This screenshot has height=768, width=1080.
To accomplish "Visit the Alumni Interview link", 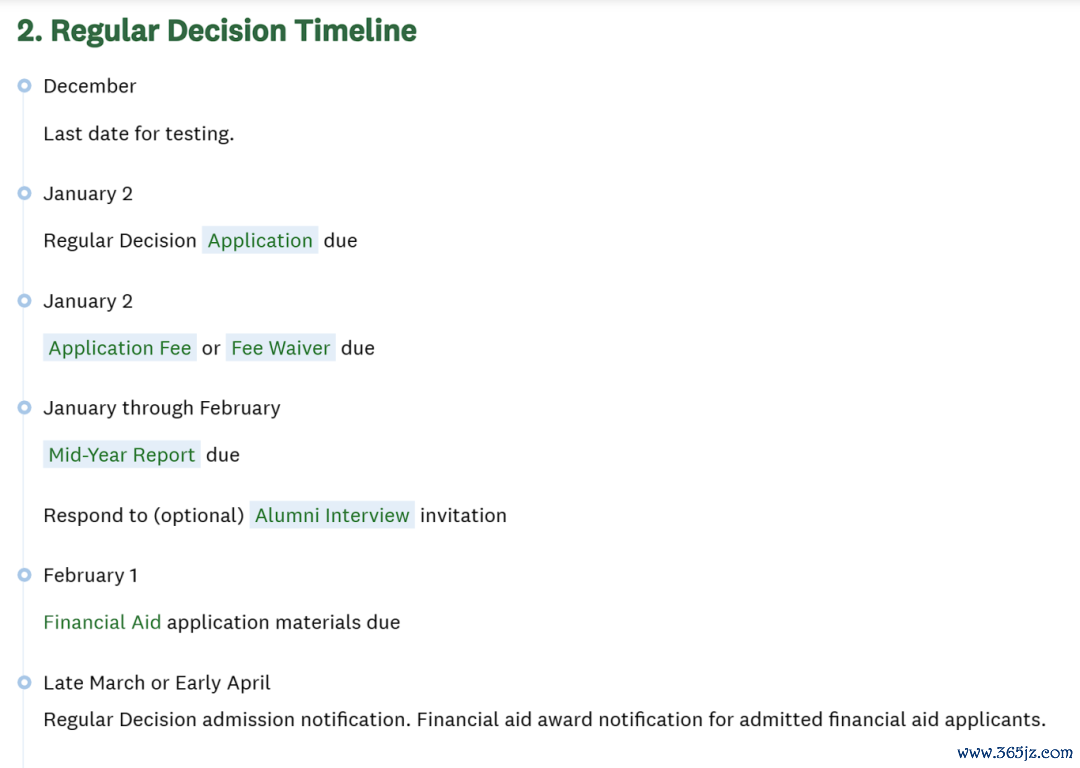I will click(333, 515).
